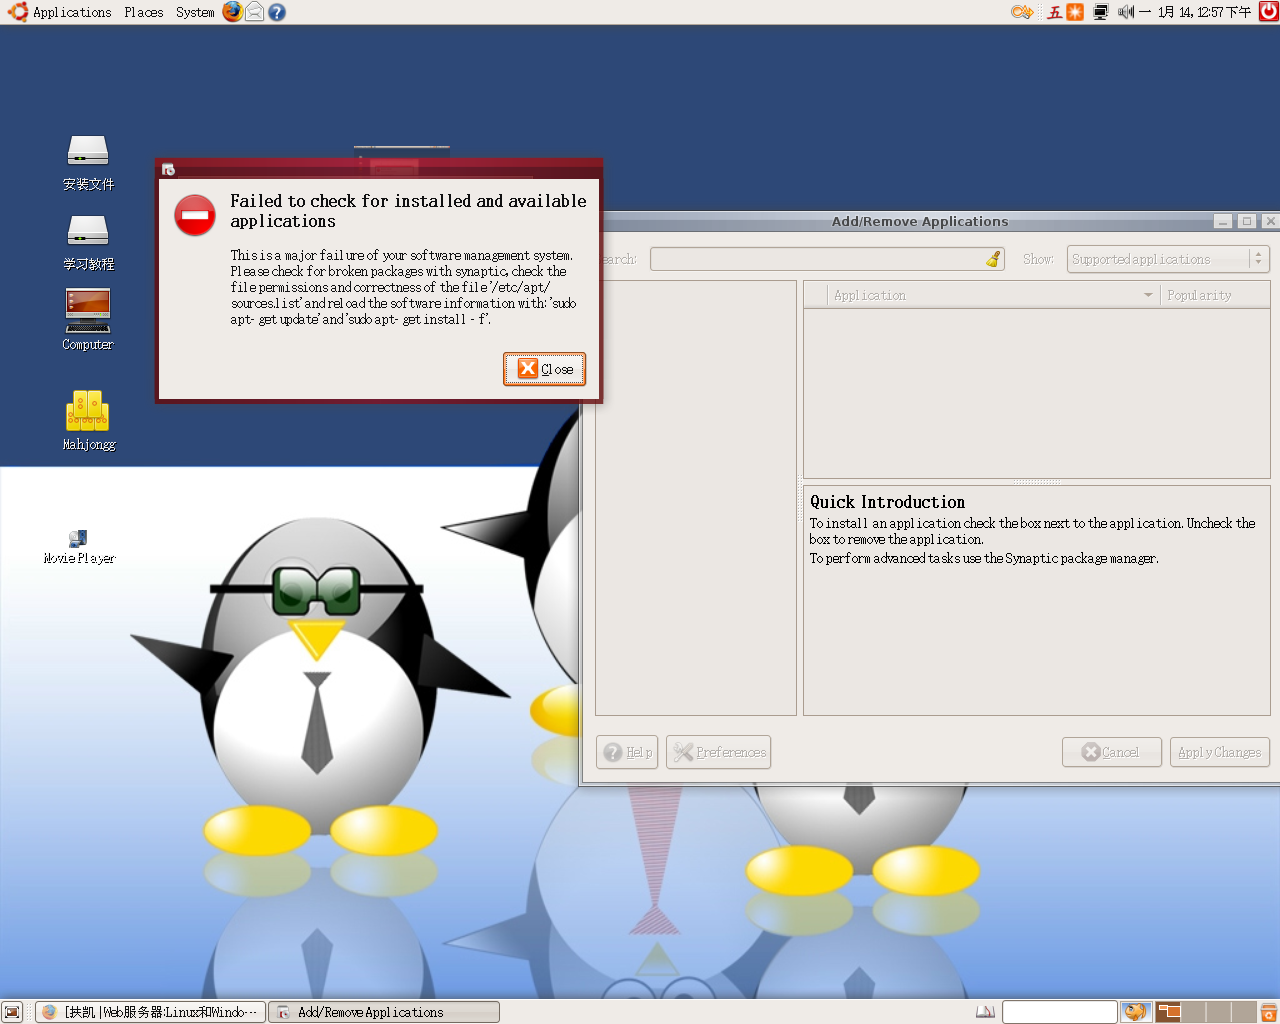The image size is (1280, 1024).
Task: Open the Show Supported applications dropdown
Action: point(1168,259)
